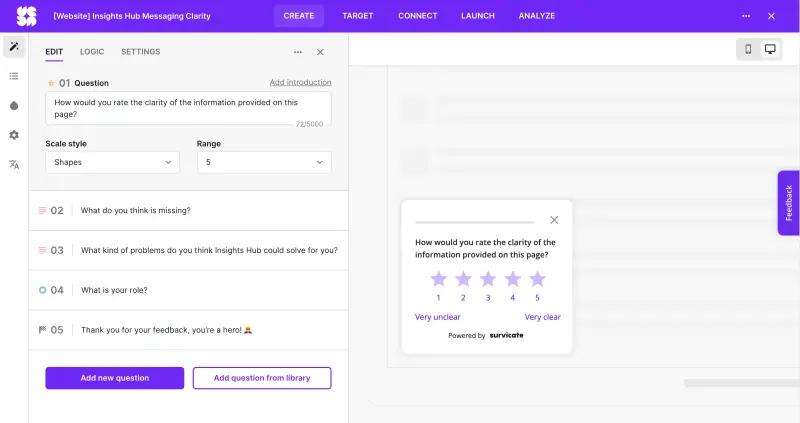Switch preview to mobile device
This screenshot has width=800, height=423.
pos(748,49)
